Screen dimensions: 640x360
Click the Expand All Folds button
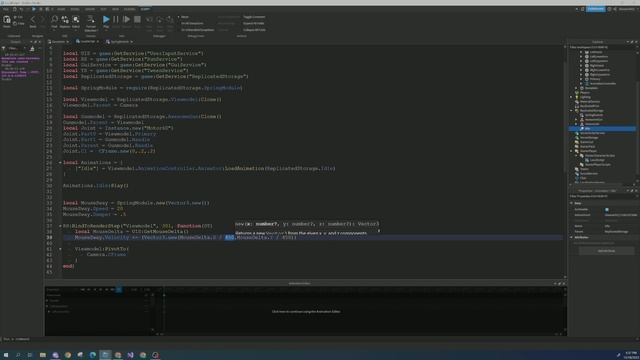[x=253, y=23]
